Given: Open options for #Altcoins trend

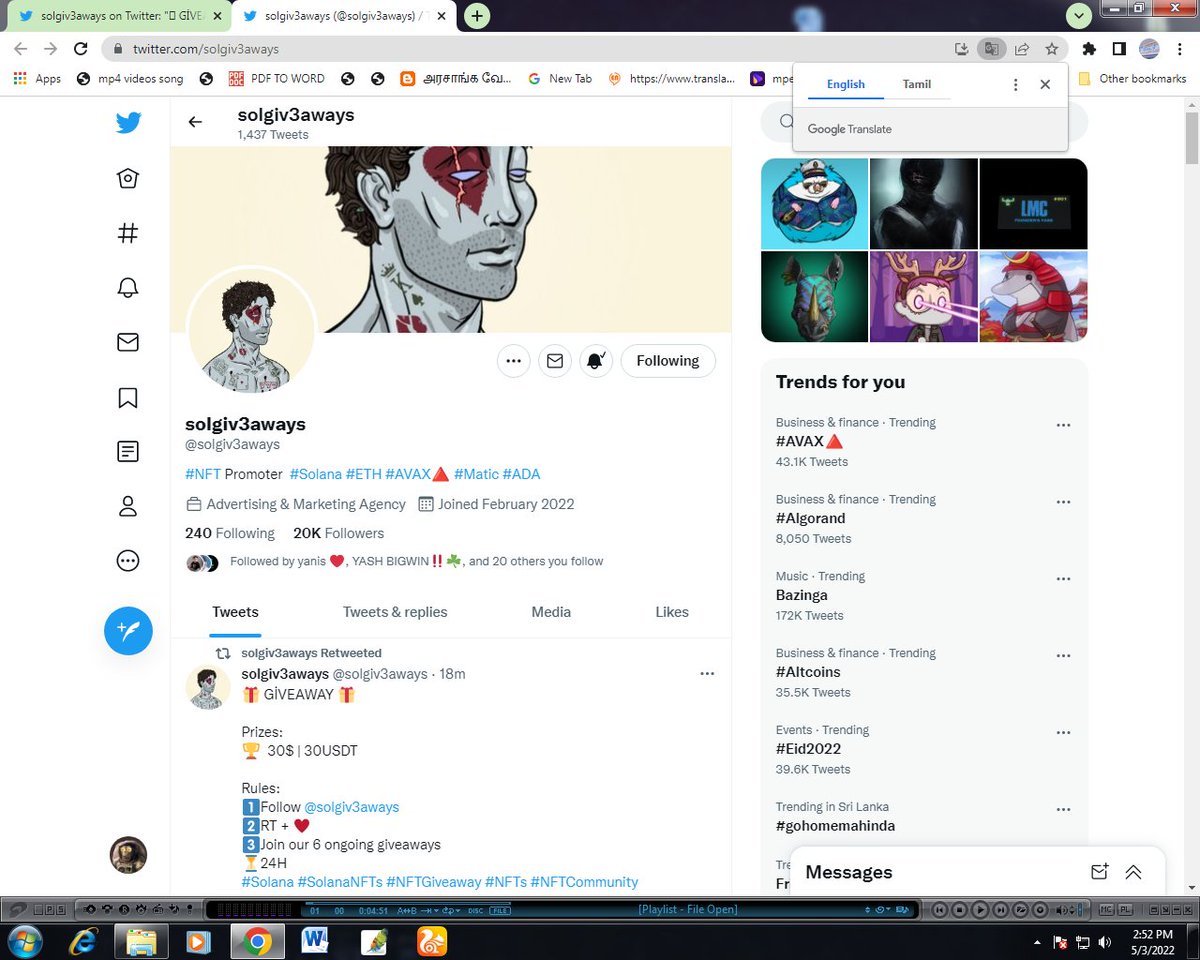Looking at the screenshot, I should point(1063,656).
